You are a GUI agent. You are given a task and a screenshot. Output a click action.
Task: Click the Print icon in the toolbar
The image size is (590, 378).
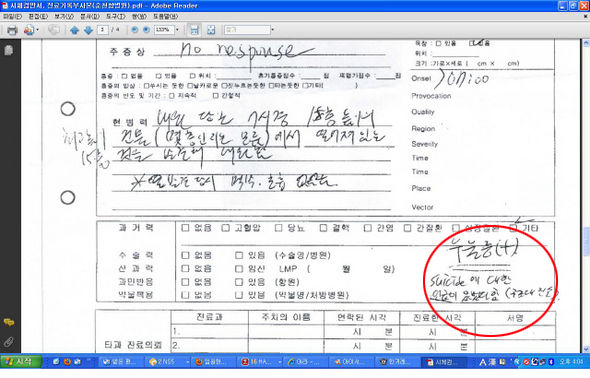12,30
